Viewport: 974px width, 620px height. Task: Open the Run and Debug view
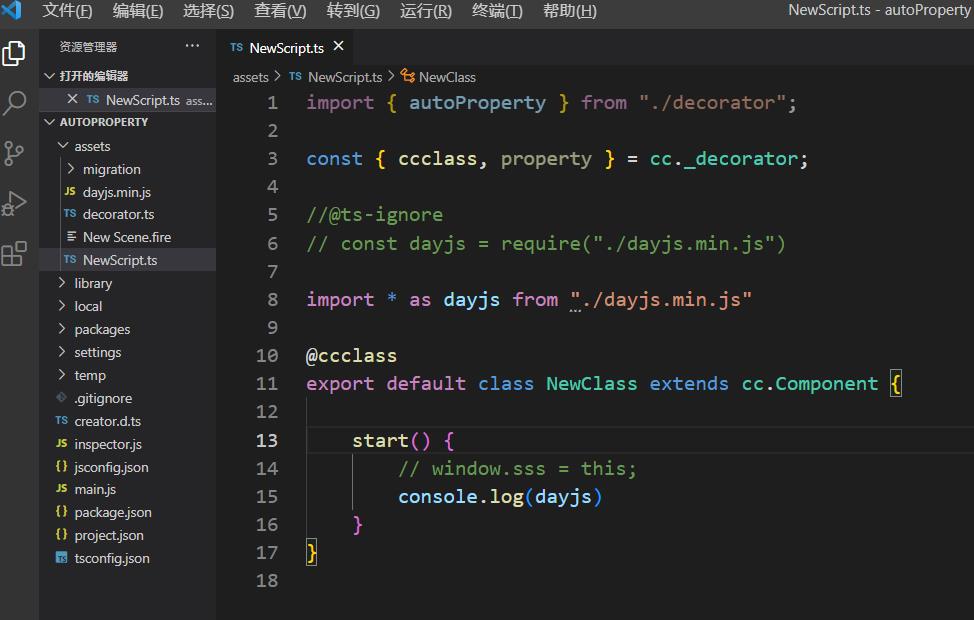tap(14, 203)
